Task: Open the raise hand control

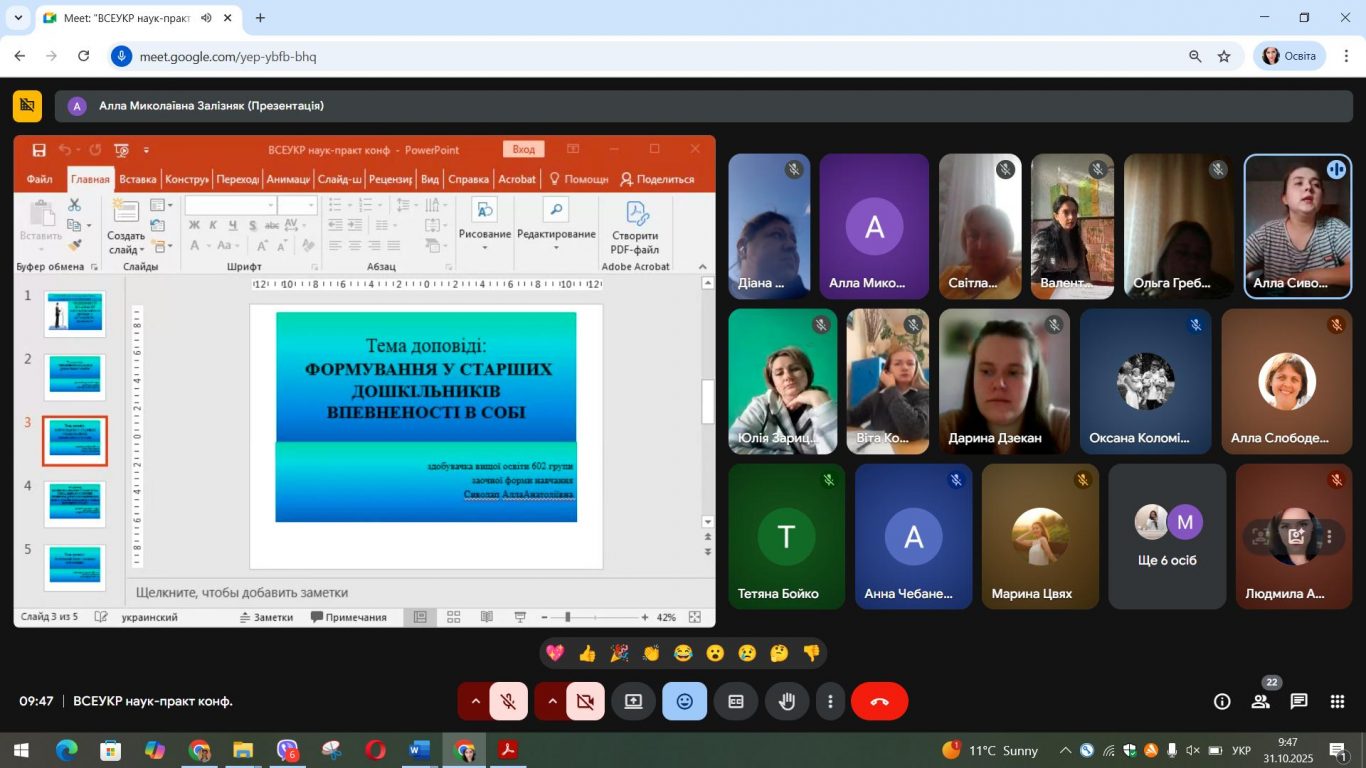Action: click(787, 701)
